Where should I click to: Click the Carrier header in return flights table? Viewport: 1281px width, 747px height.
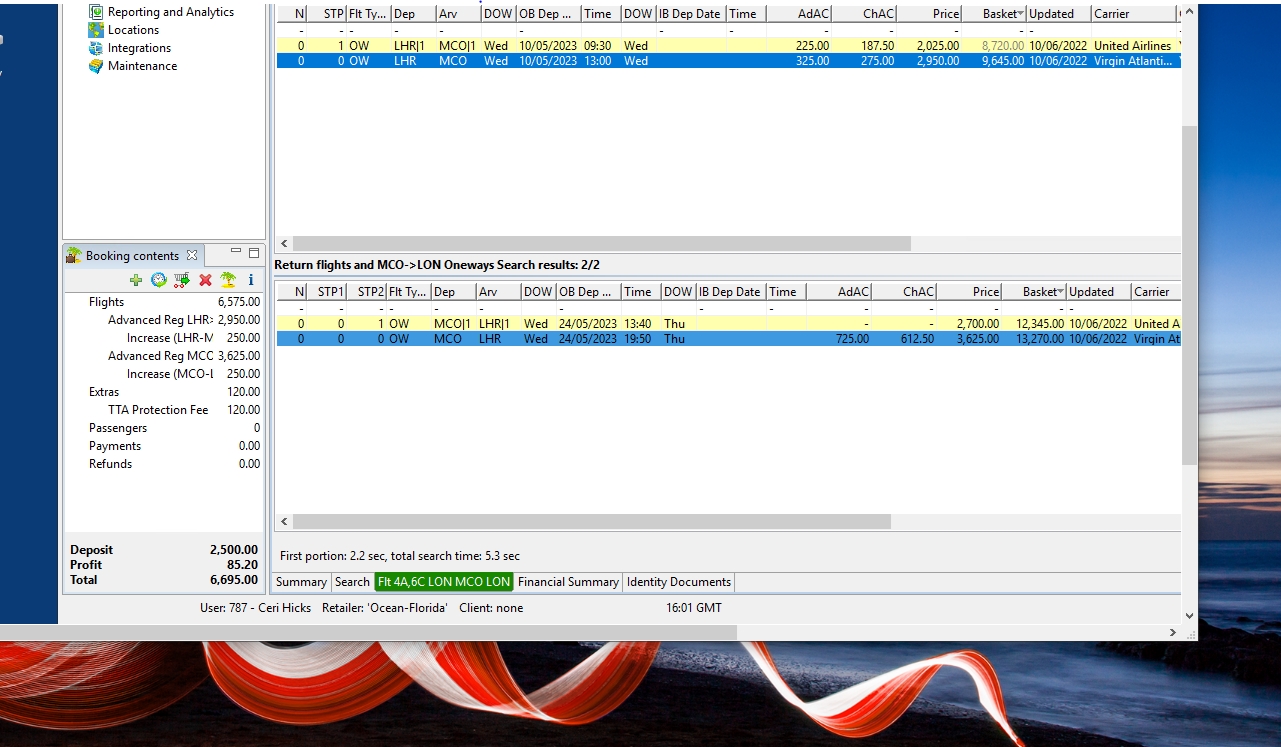1155,292
